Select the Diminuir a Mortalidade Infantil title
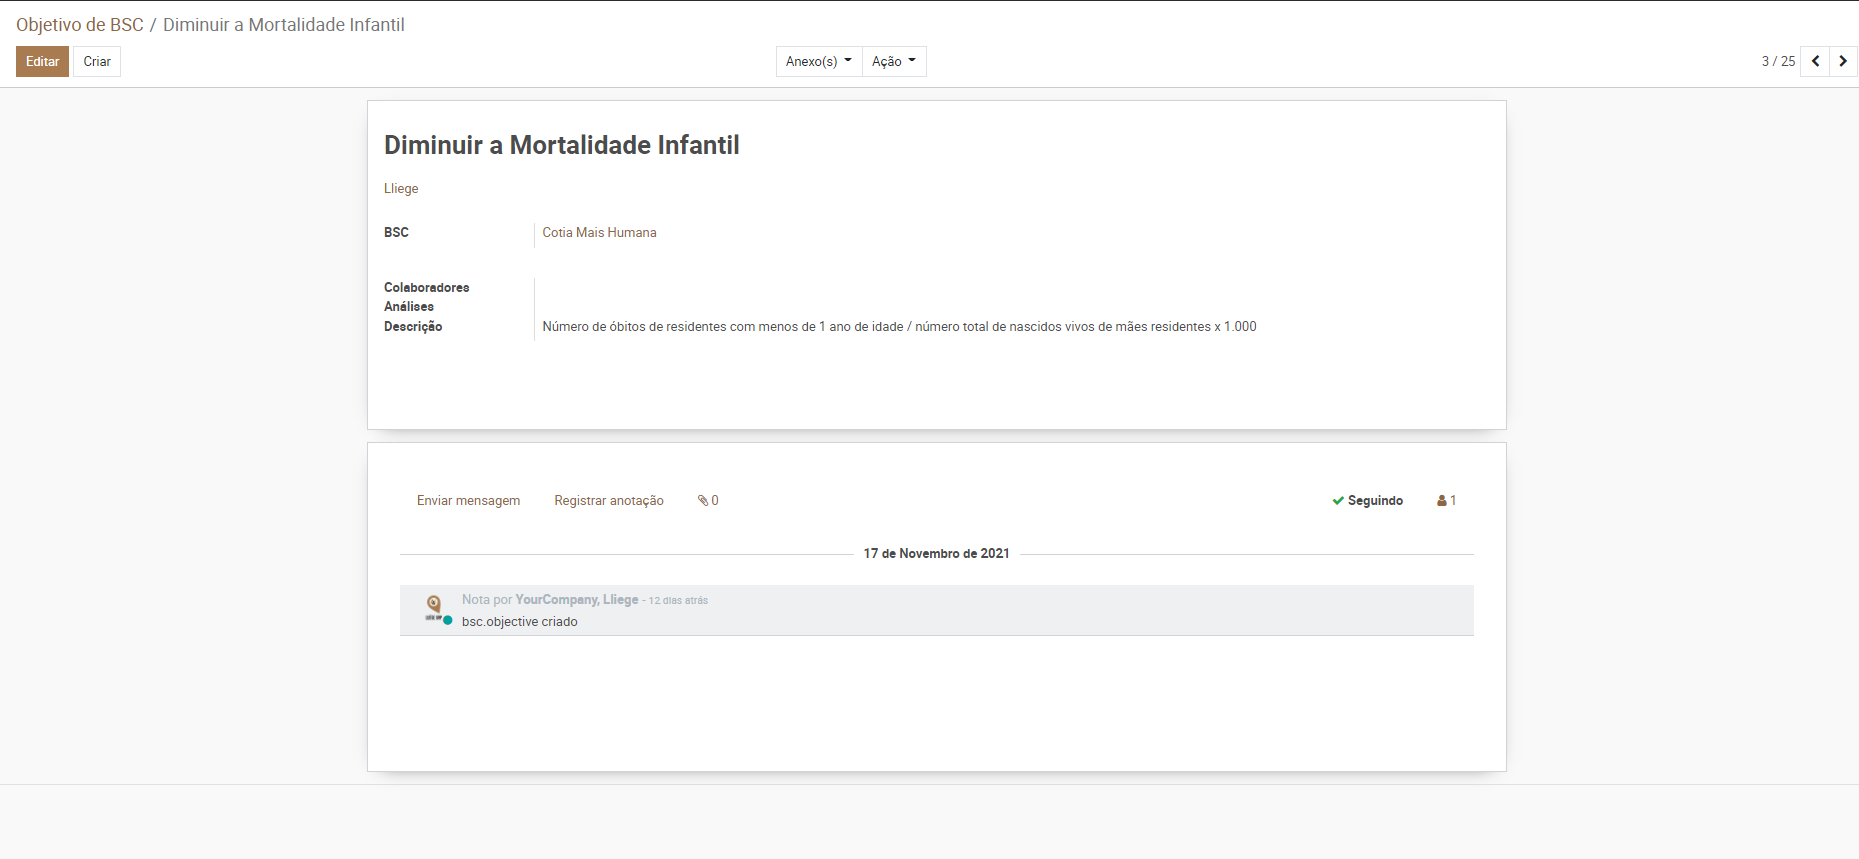 561,146
